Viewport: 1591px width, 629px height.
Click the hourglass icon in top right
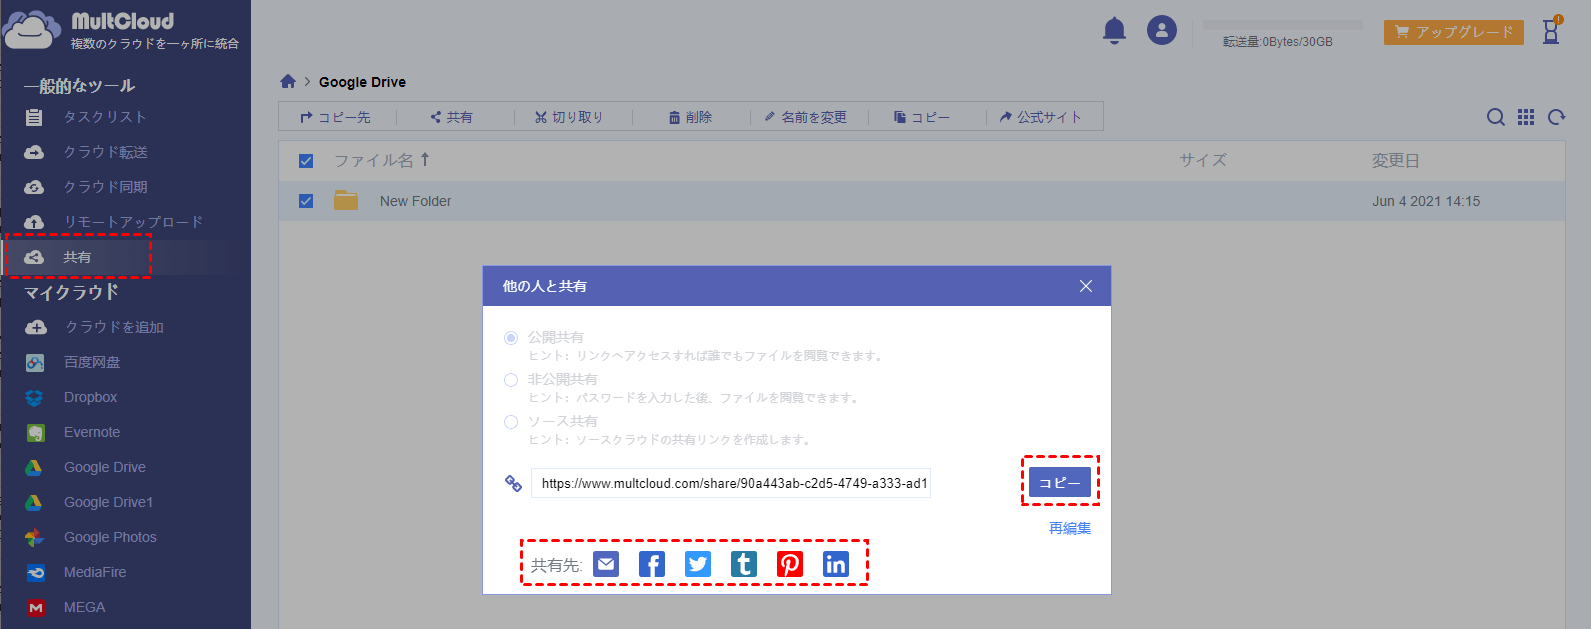[x=1551, y=31]
